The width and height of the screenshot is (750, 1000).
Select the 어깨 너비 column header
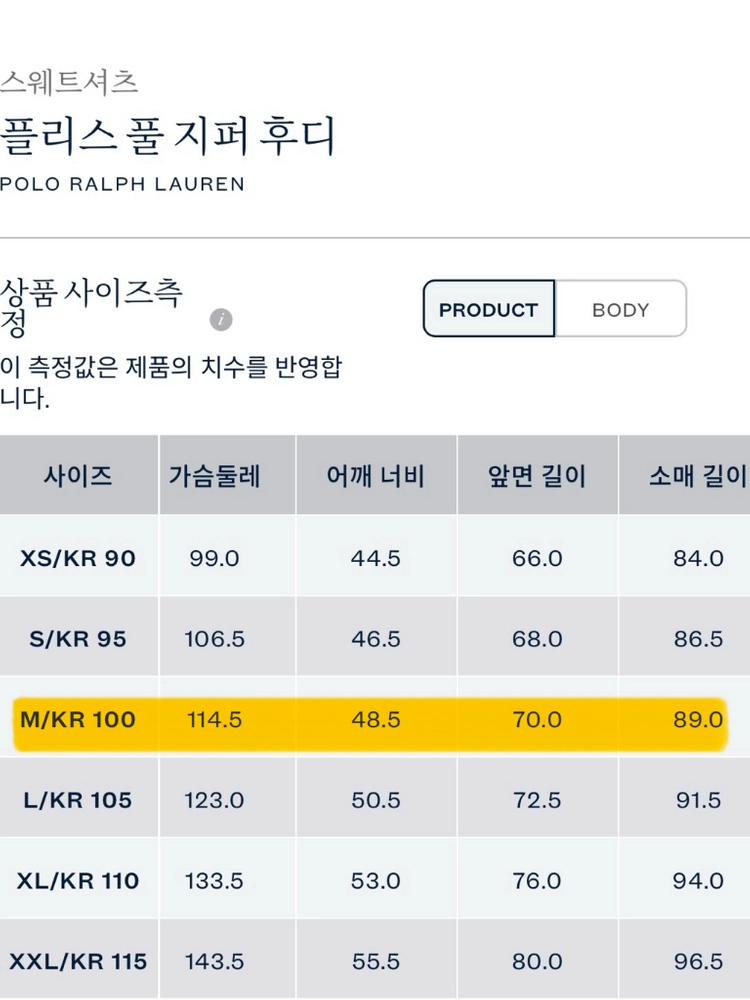click(376, 476)
